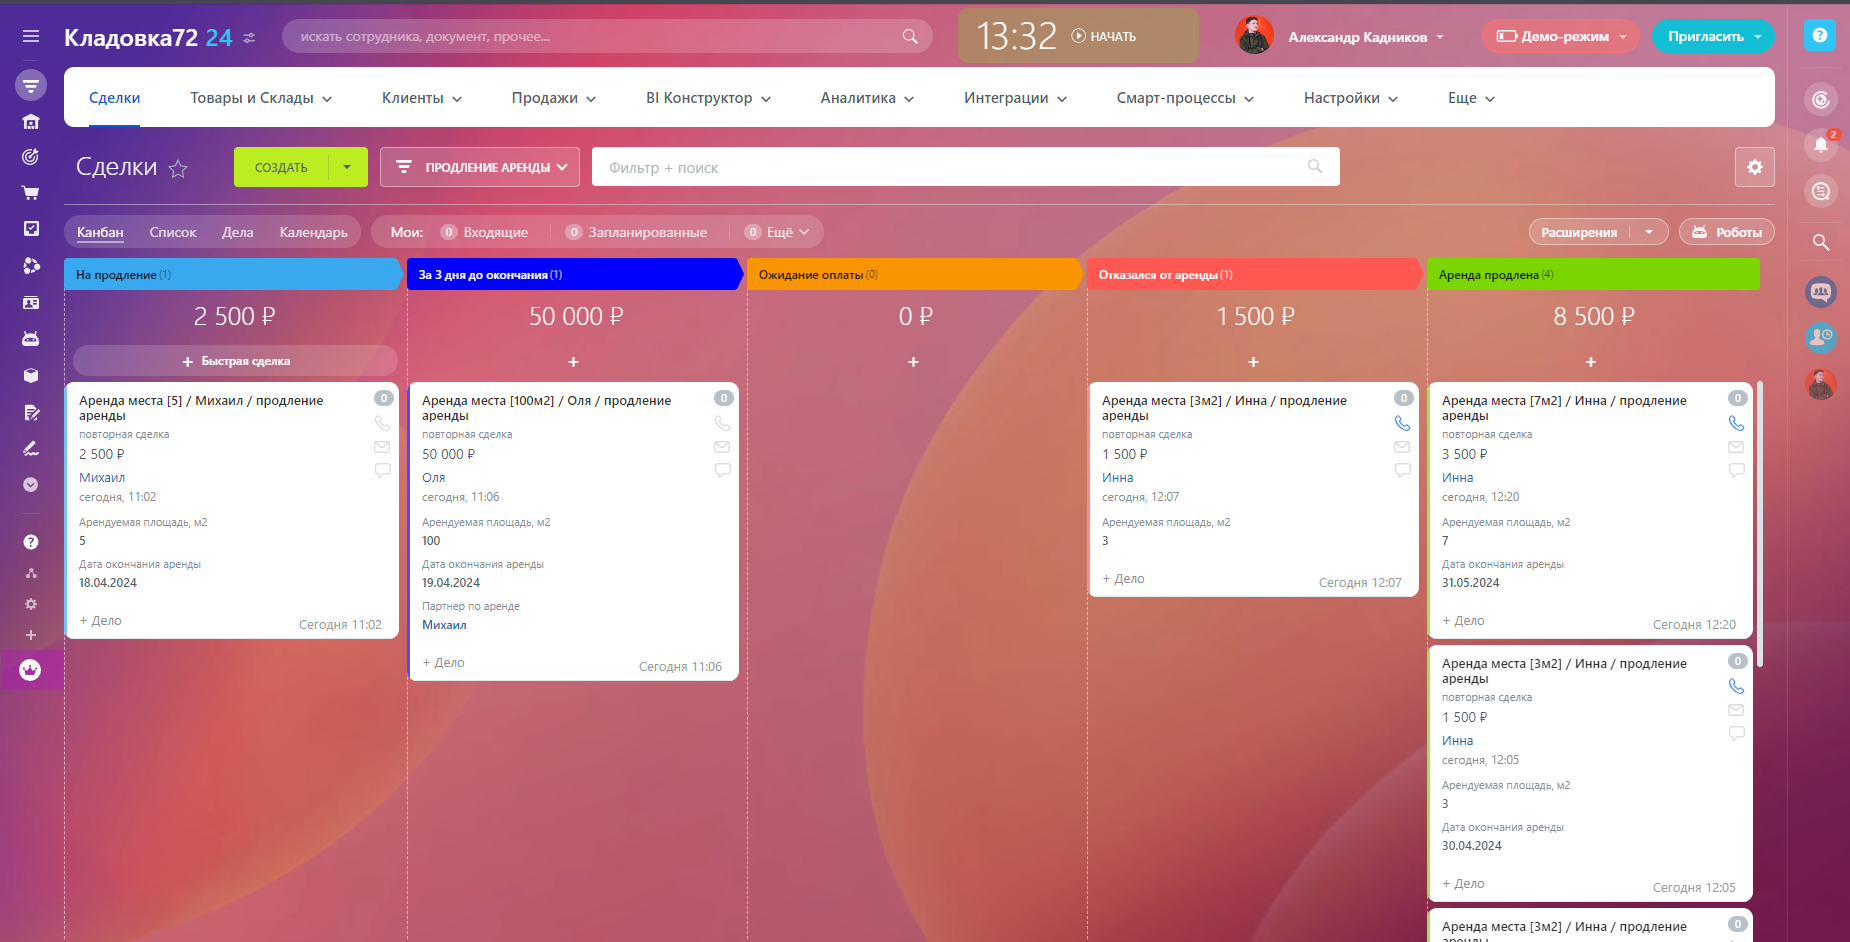Screen dimensions: 1850x942
Task: Open the question mark help icon in left sidebar
Action: click(31, 542)
